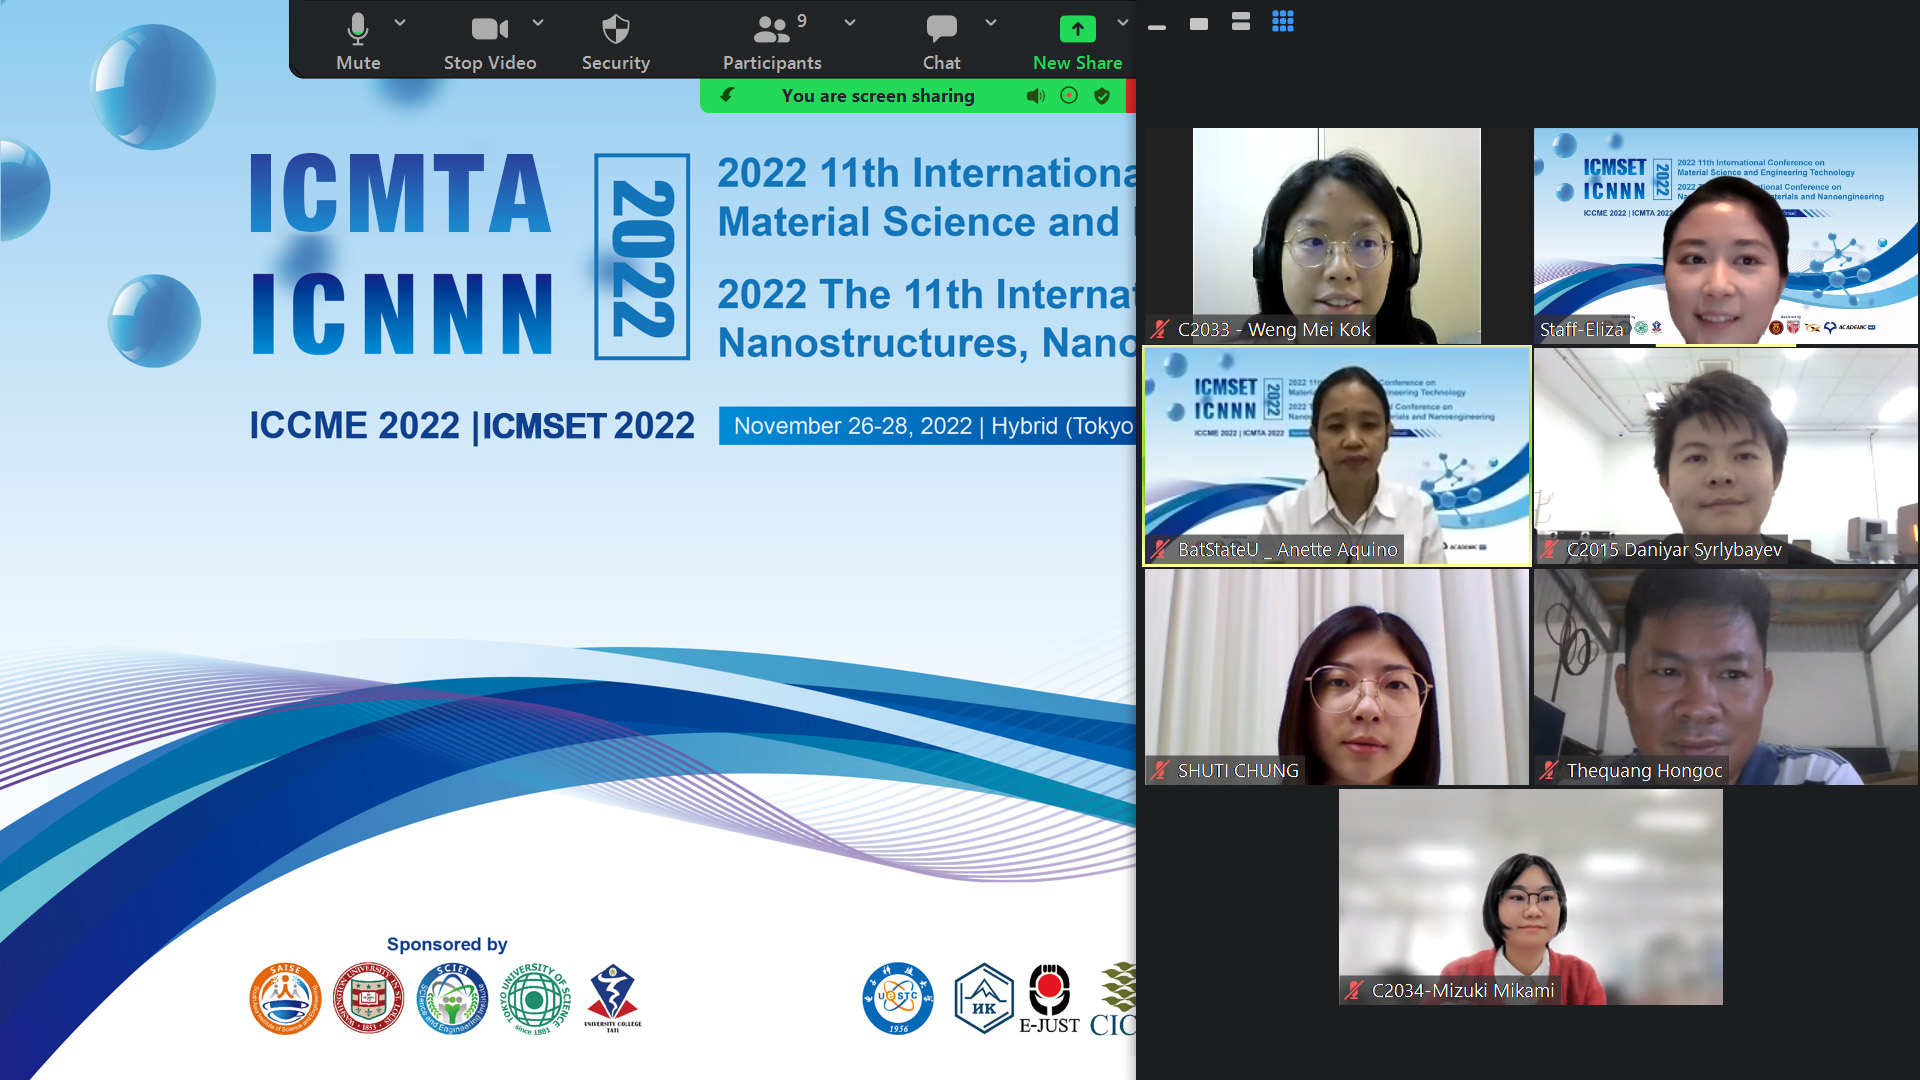1920x1080 pixels.
Task: Select Daniyar Syrlybayev video tile
Action: click(x=1726, y=456)
